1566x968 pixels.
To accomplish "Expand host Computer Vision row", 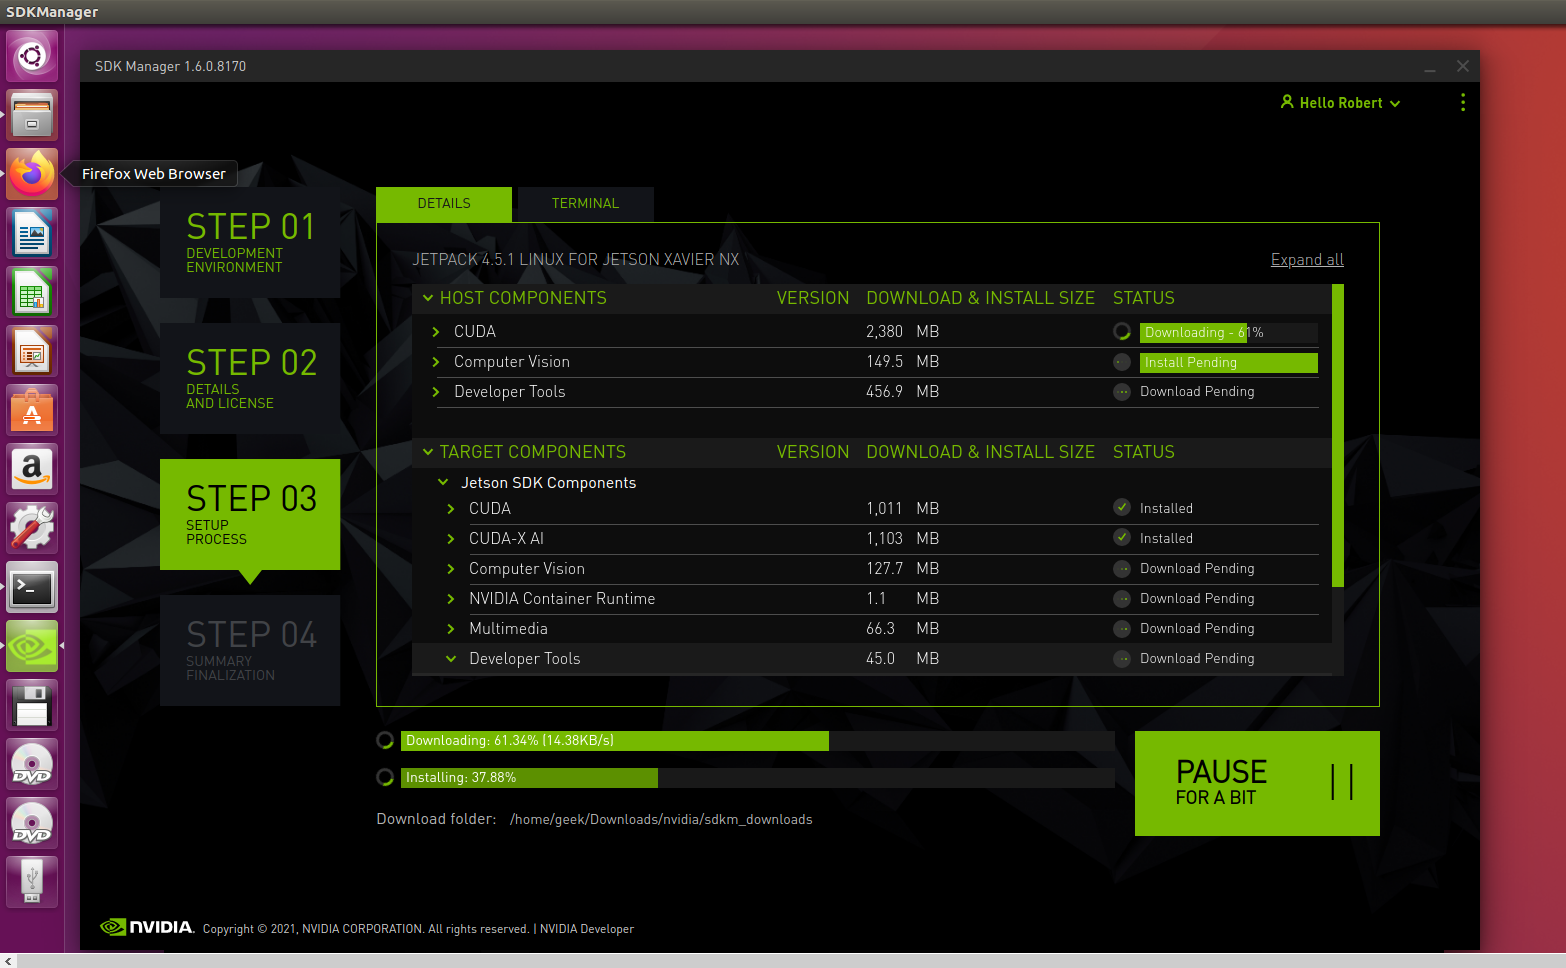I will (x=436, y=362).
